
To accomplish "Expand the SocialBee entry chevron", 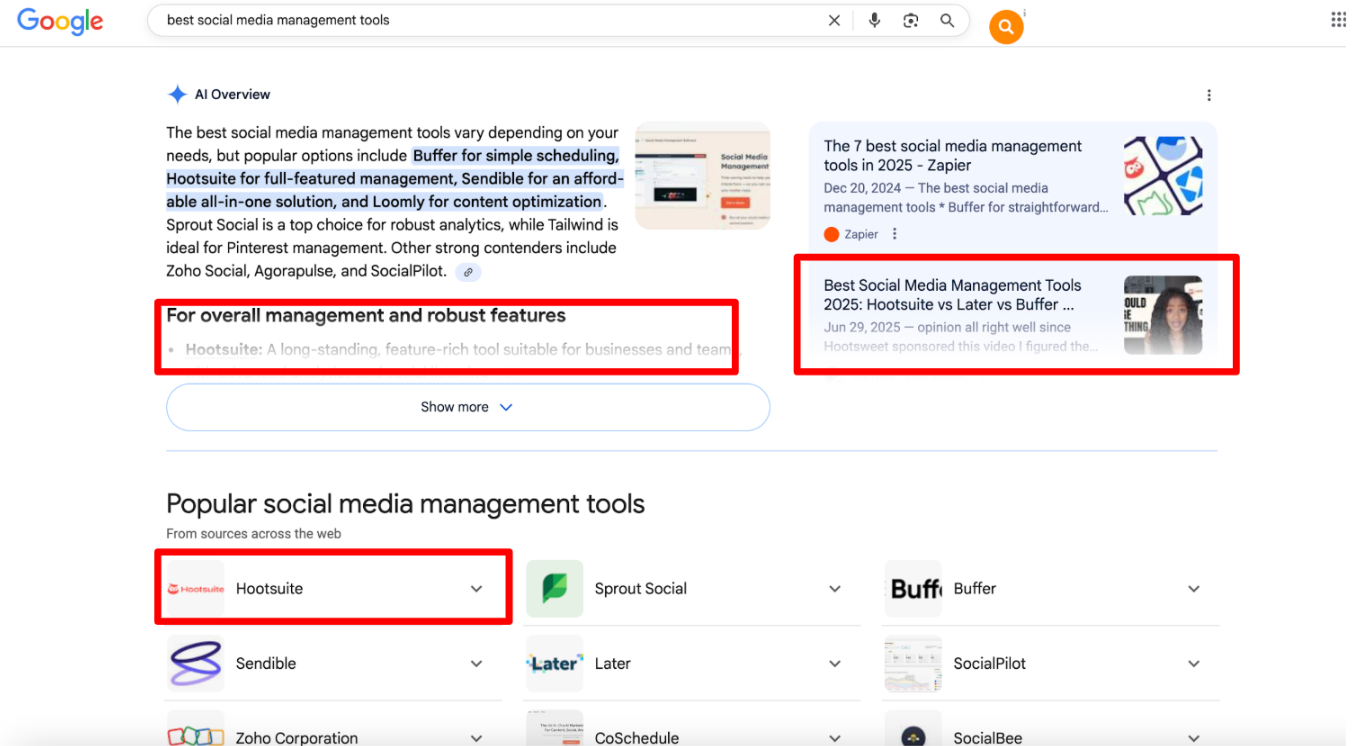I will tap(1193, 738).
